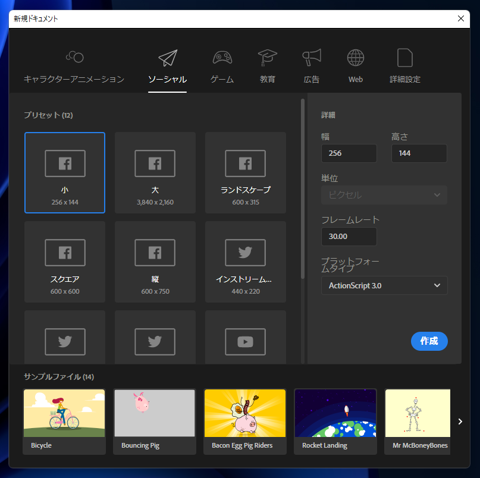Select the YouTube preset icon
The image size is (480, 478).
click(x=246, y=342)
